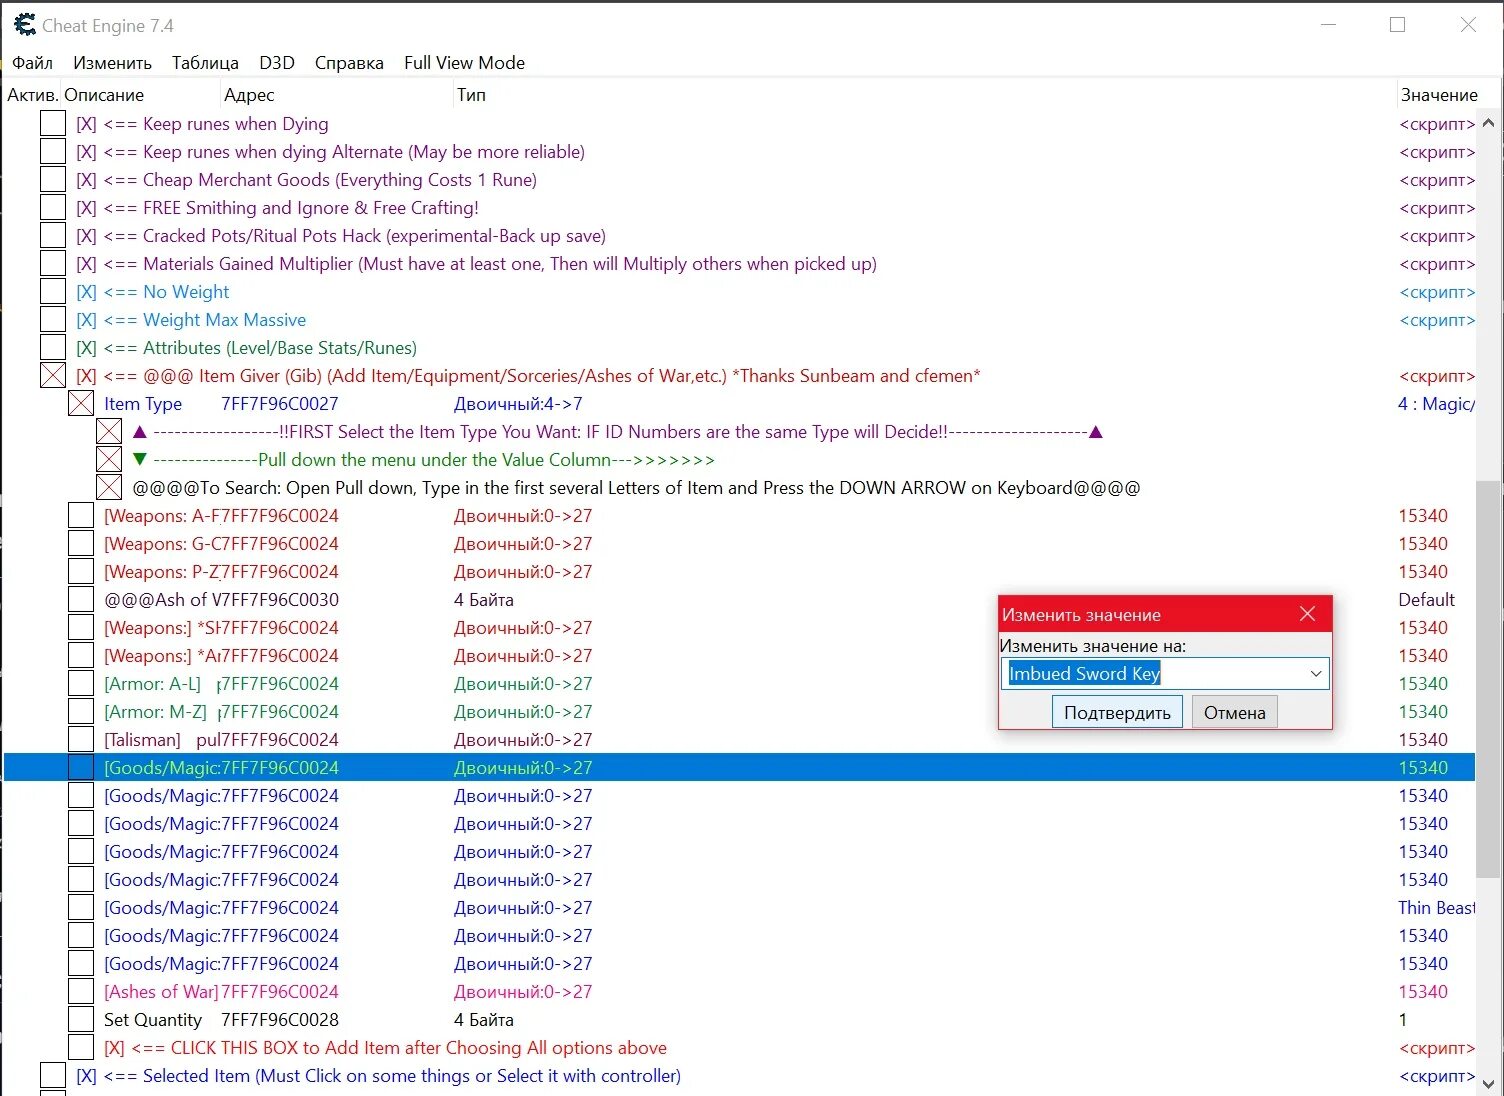Tick CLICK THIS BOX to Add Item checkbox

[81, 1048]
